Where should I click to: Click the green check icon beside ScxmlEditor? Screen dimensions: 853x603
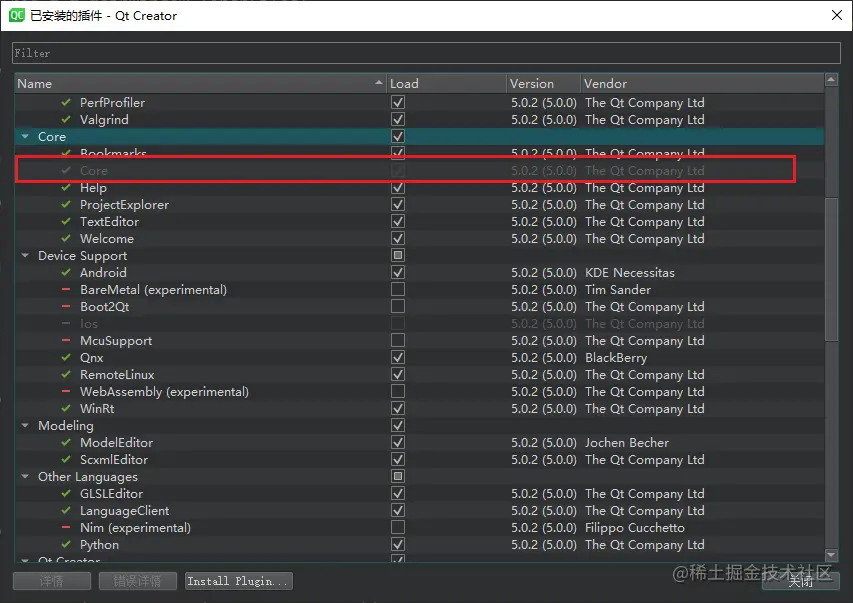point(66,459)
